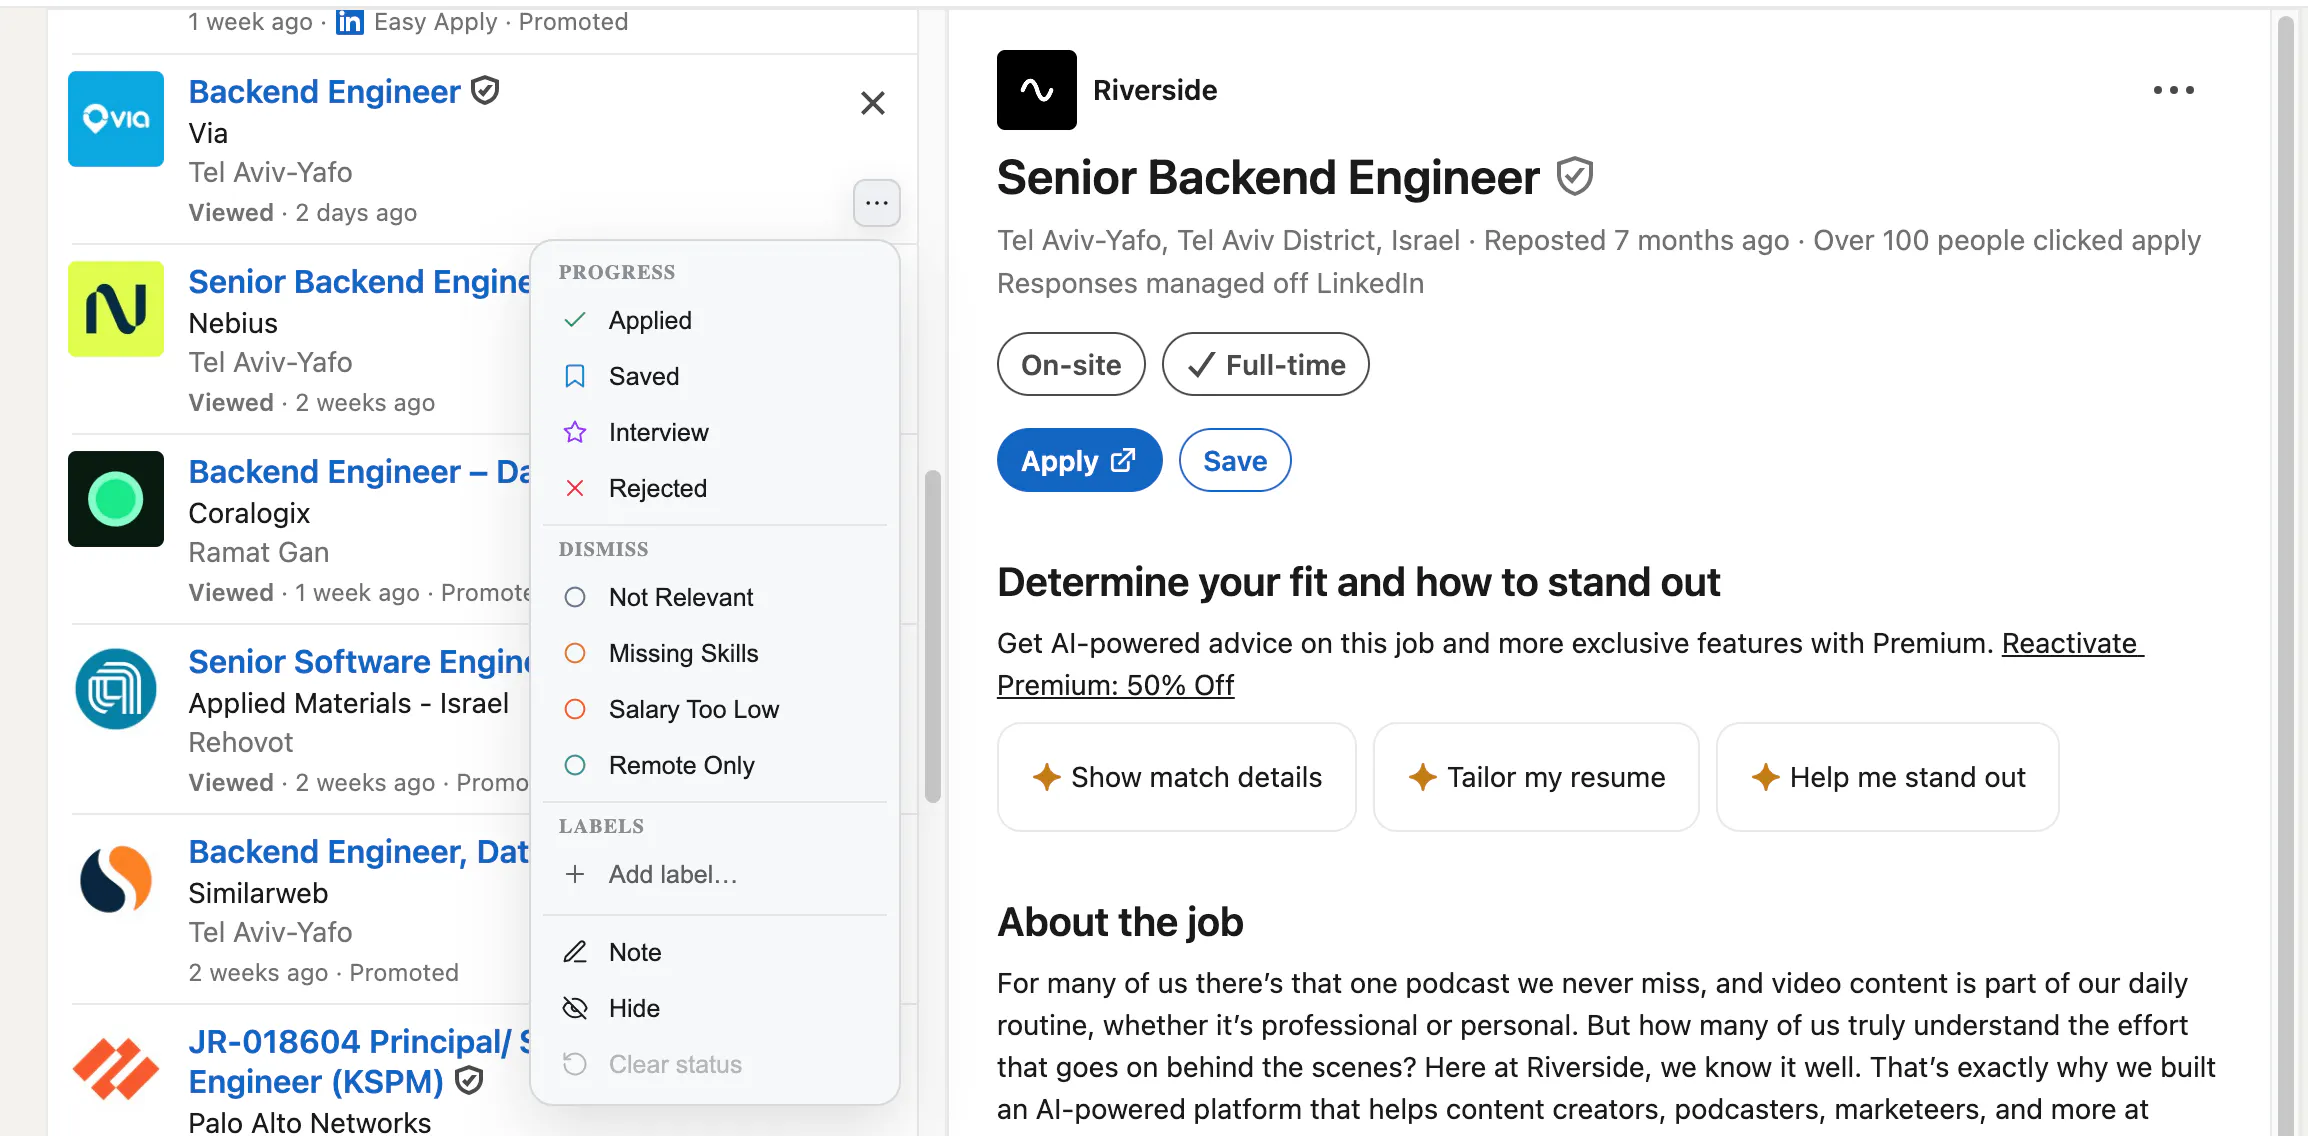
Task: Click 'Rehovot' location text
Action: pyautogui.click(x=241, y=742)
